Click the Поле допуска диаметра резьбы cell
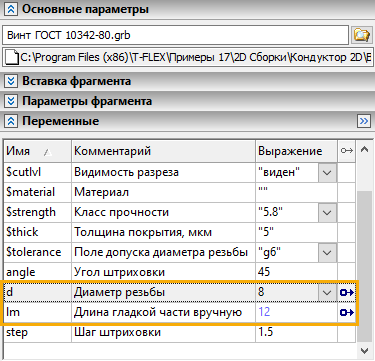375x361 pixels. tap(163, 252)
